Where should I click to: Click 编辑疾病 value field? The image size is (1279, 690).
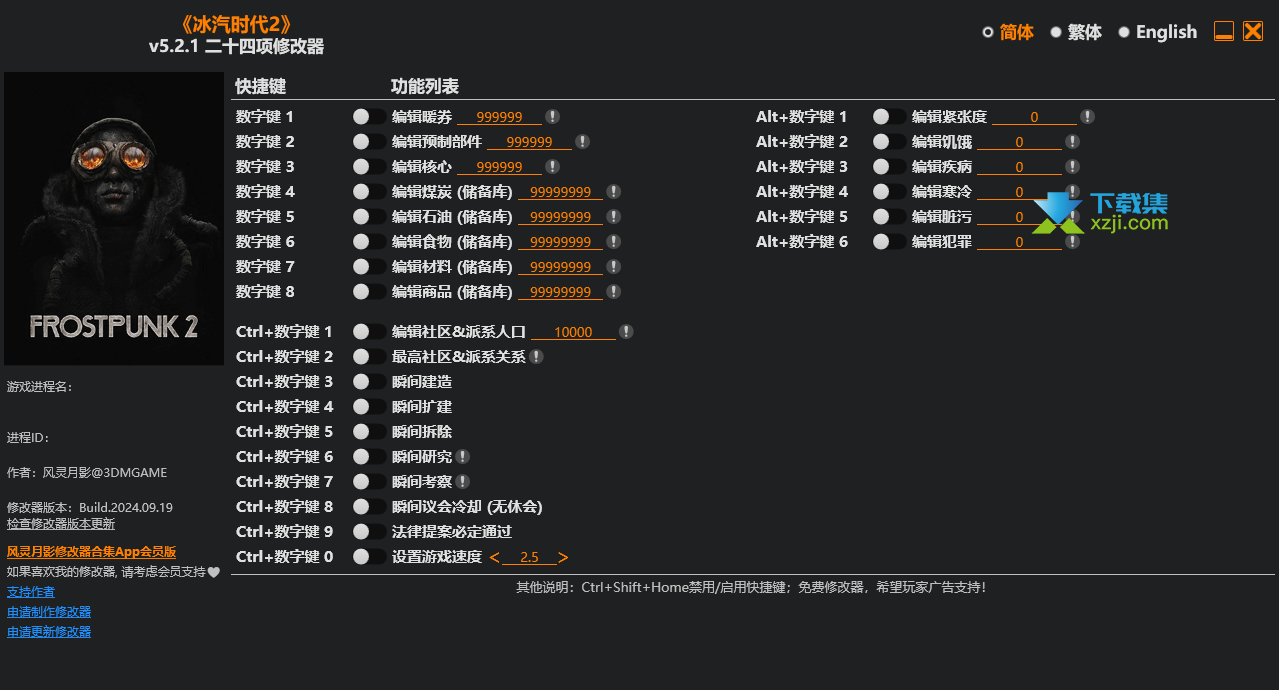pos(1019,167)
